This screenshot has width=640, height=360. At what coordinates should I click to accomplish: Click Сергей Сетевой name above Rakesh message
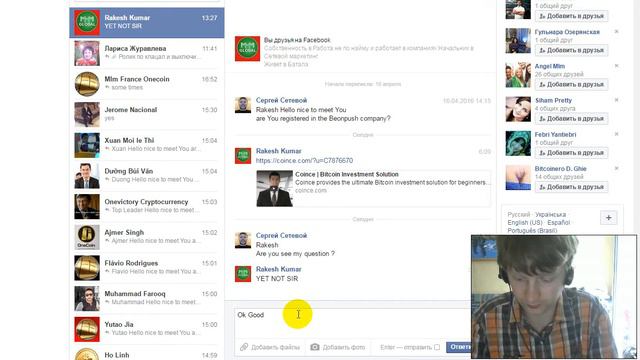[281, 236]
